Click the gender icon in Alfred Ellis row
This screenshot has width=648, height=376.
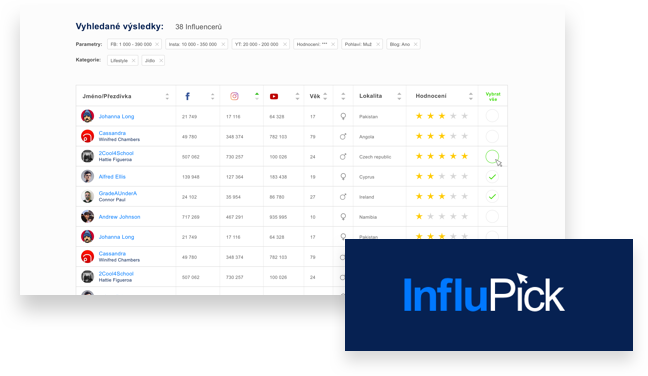point(343,176)
